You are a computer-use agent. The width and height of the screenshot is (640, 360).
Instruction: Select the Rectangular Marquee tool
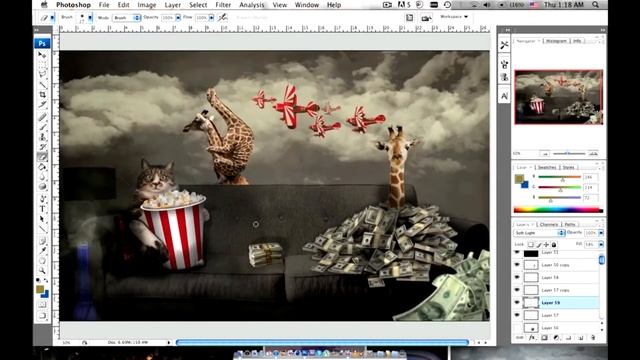point(42,64)
